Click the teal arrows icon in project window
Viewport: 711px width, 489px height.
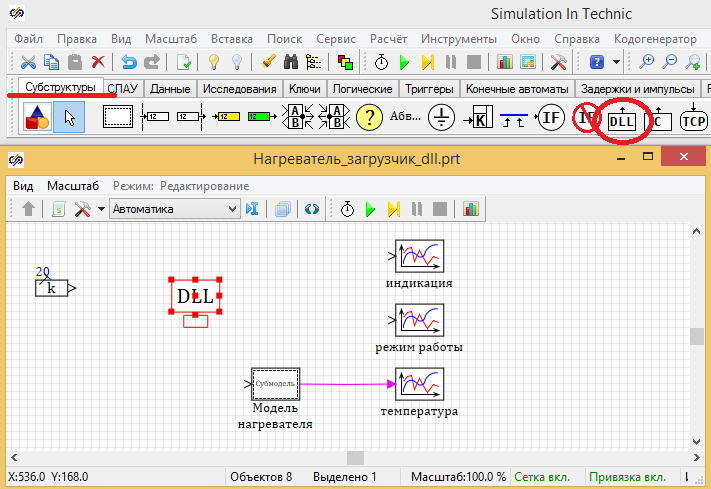pyautogui.click(x=312, y=209)
